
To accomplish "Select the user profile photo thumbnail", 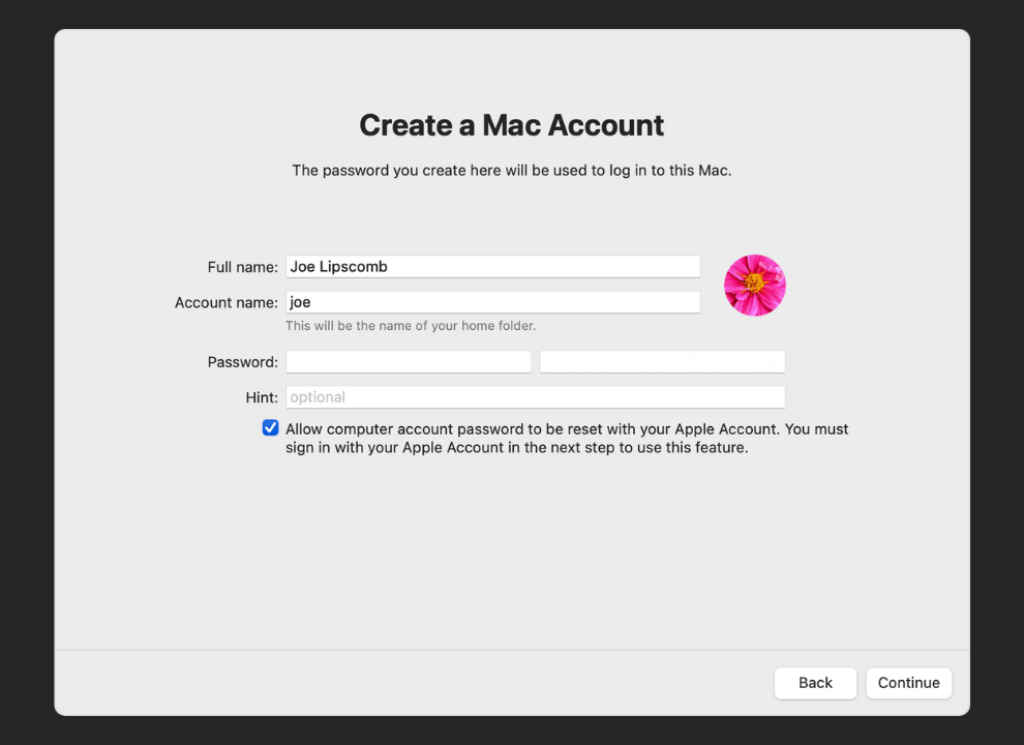I will (x=754, y=284).
